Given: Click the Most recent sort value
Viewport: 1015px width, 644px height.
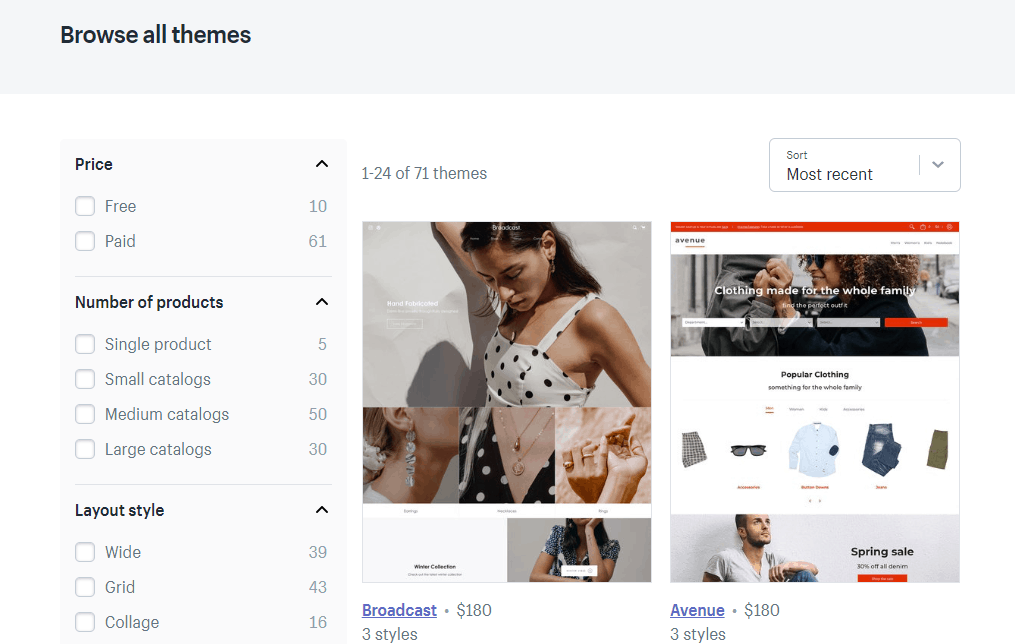Looking at the screenshot, I should pyautogui.click(x=829, y=174).
